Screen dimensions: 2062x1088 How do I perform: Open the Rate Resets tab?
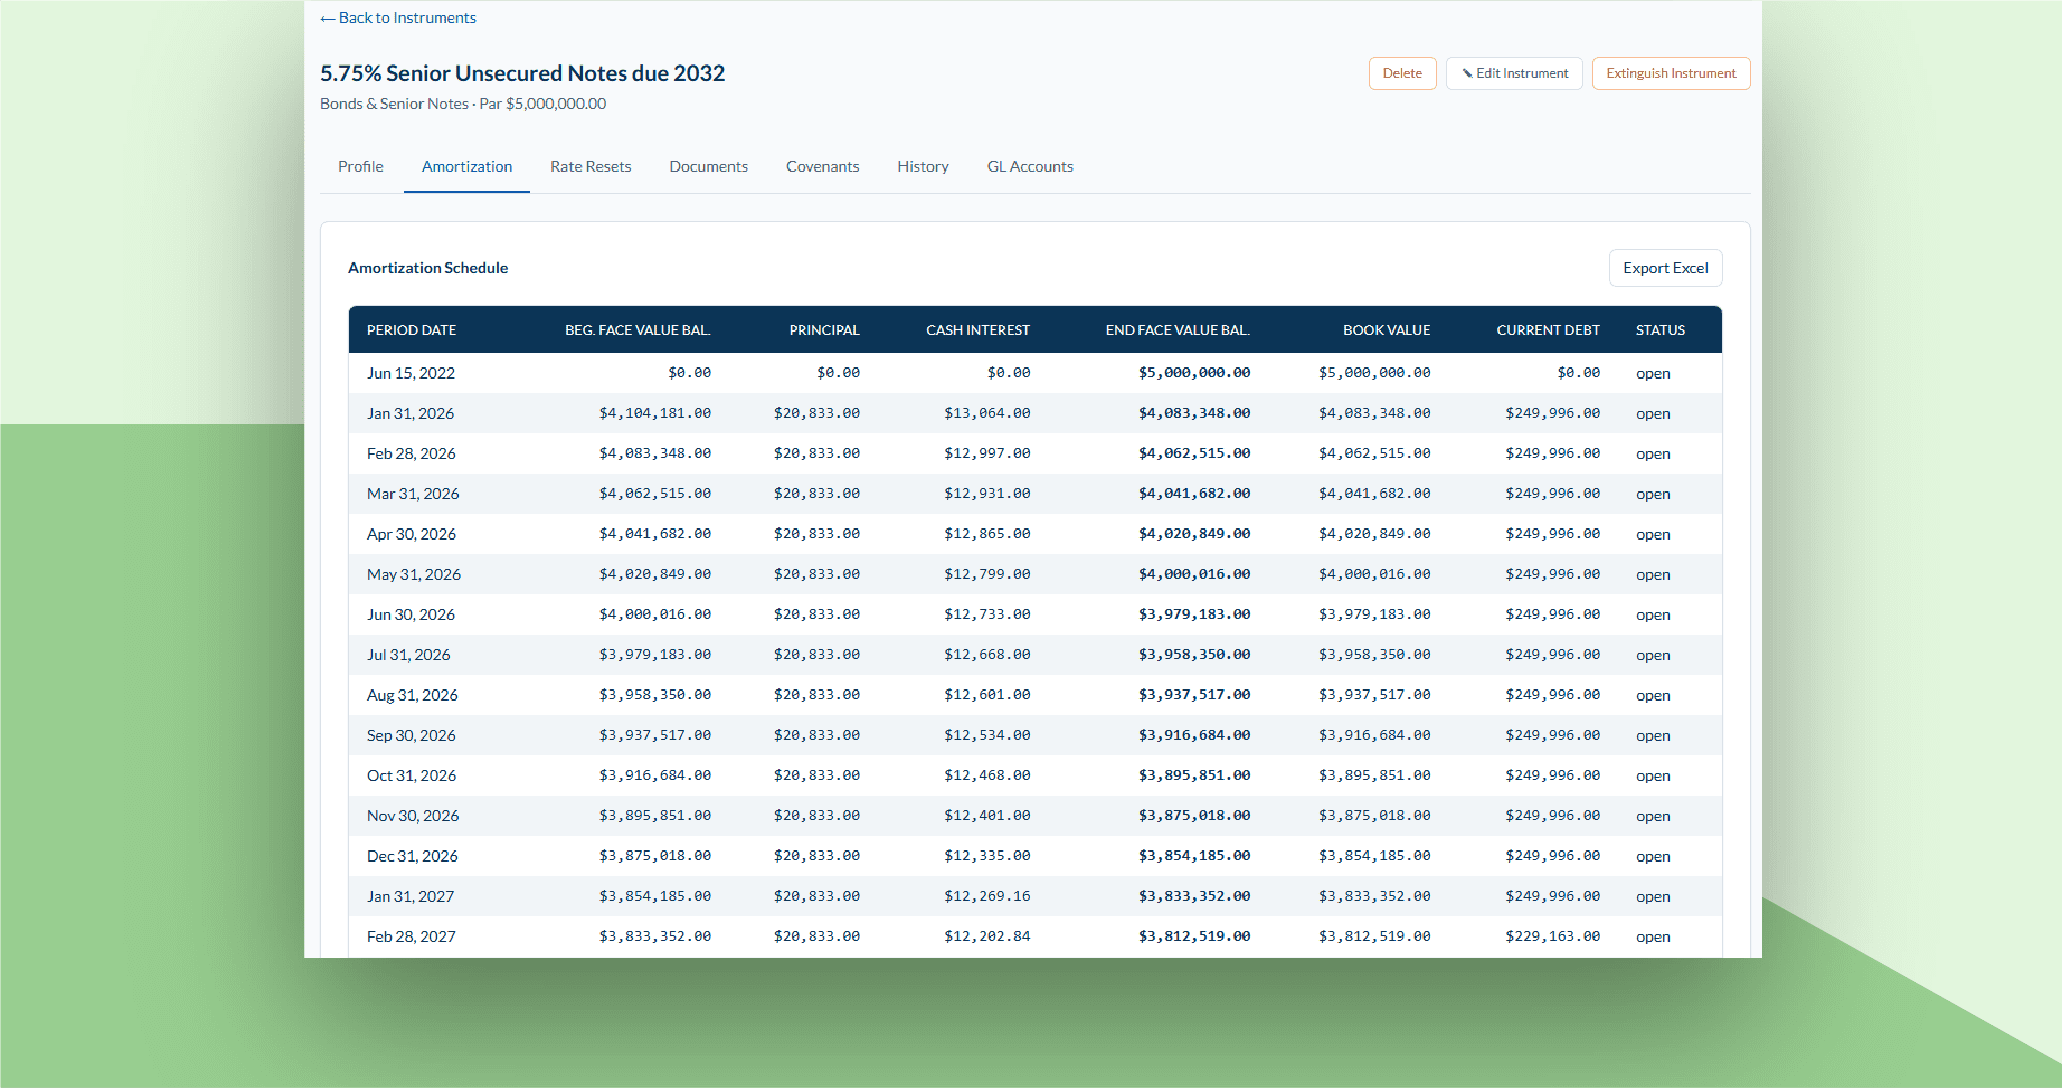point(591,167)
